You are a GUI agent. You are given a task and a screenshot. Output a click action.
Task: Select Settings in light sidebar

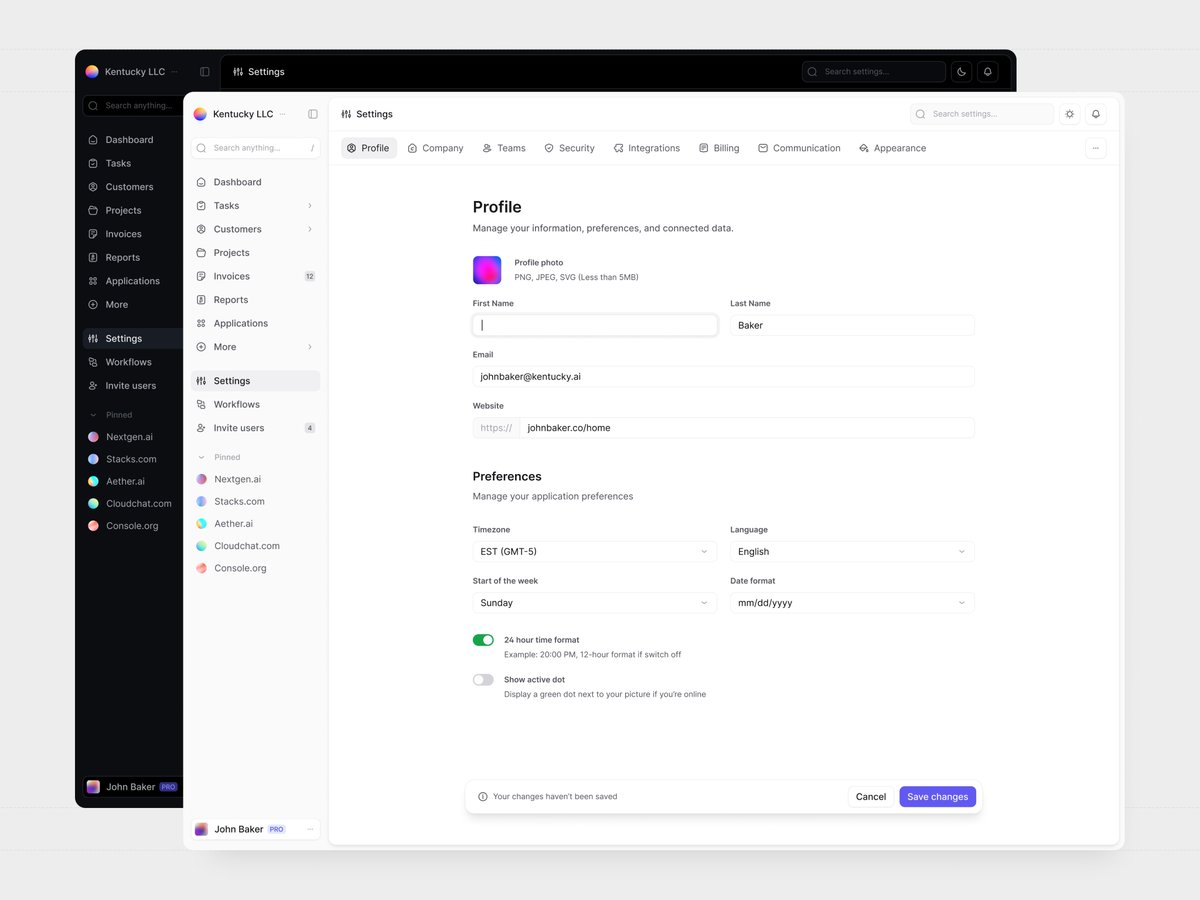click(x=255, y=381)
